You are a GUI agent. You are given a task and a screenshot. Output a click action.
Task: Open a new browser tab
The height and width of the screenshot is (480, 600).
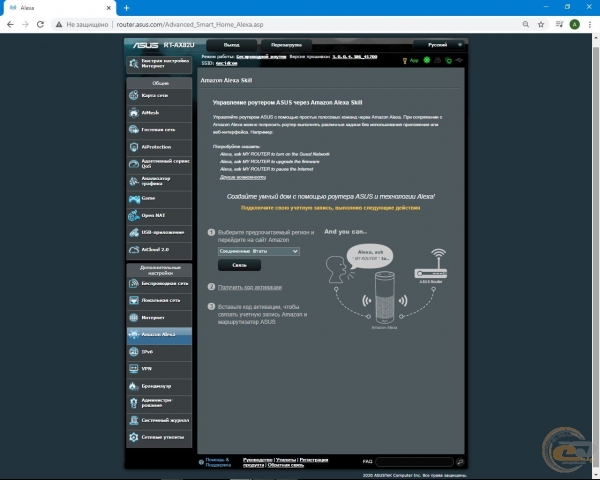[x=127, y=8]
